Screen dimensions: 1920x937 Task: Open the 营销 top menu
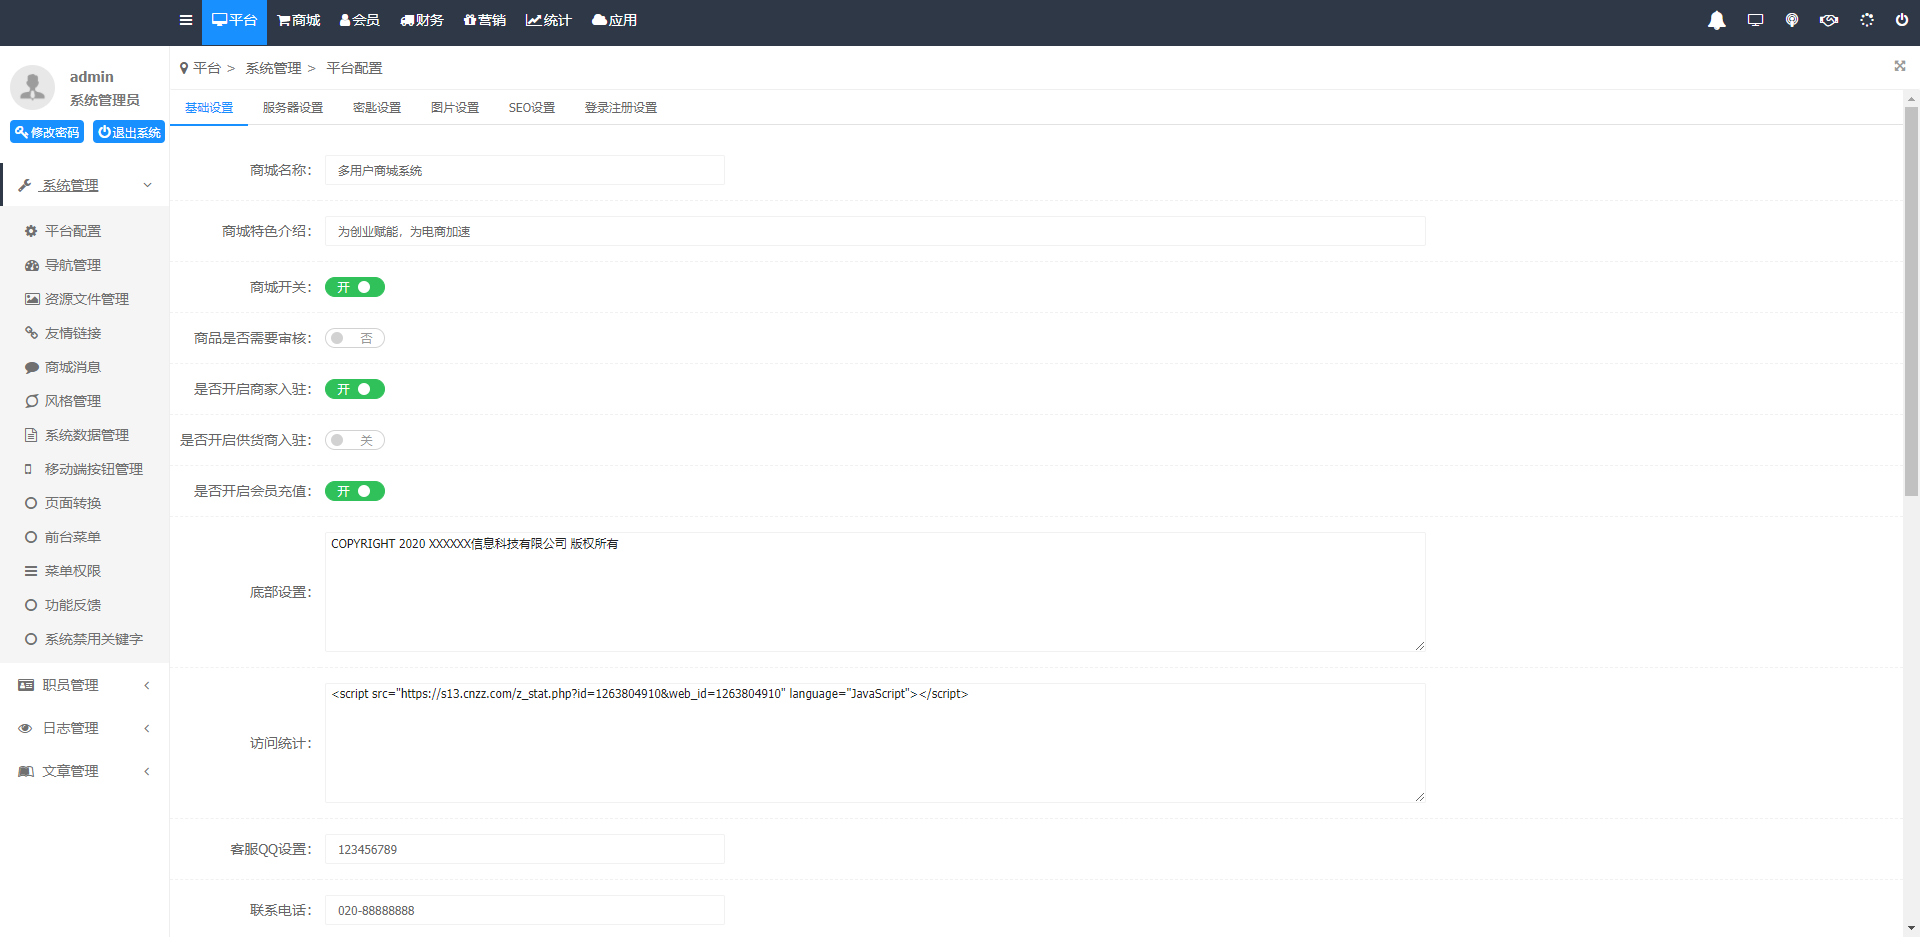[x=485, y=21]
